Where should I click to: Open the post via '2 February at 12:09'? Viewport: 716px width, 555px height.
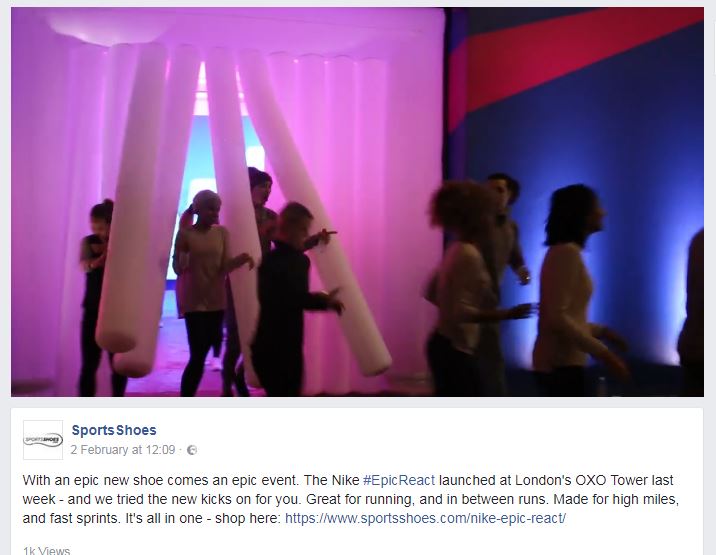(x=123, y=450)
